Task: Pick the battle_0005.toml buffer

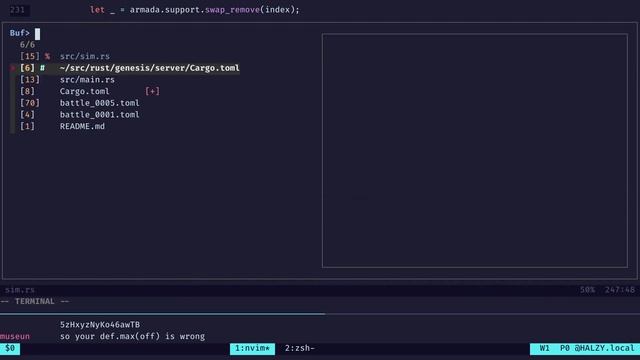Action: click(100, 103)
